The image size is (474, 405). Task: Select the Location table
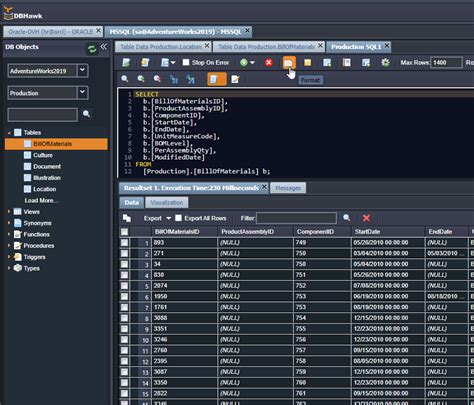(44, 189)
